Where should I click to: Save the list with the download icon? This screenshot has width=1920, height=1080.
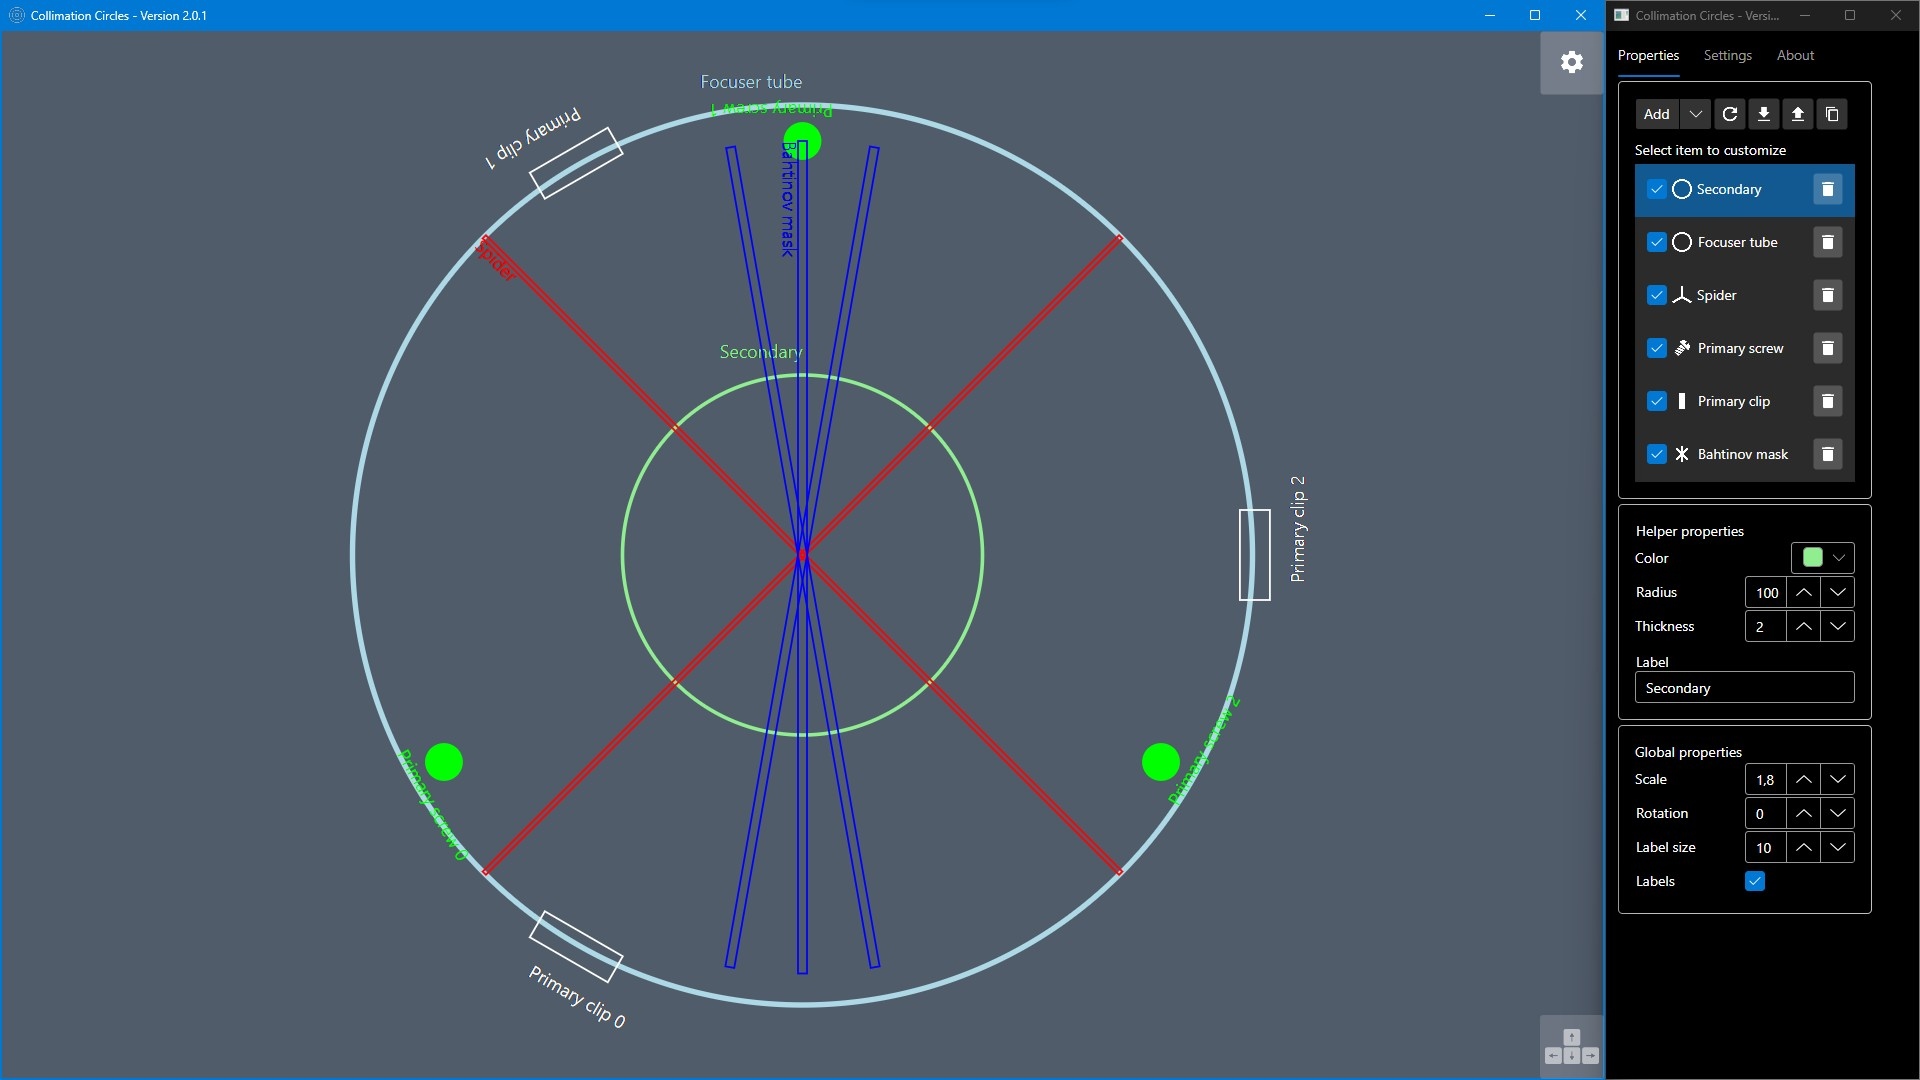(x=1763, y=114)
